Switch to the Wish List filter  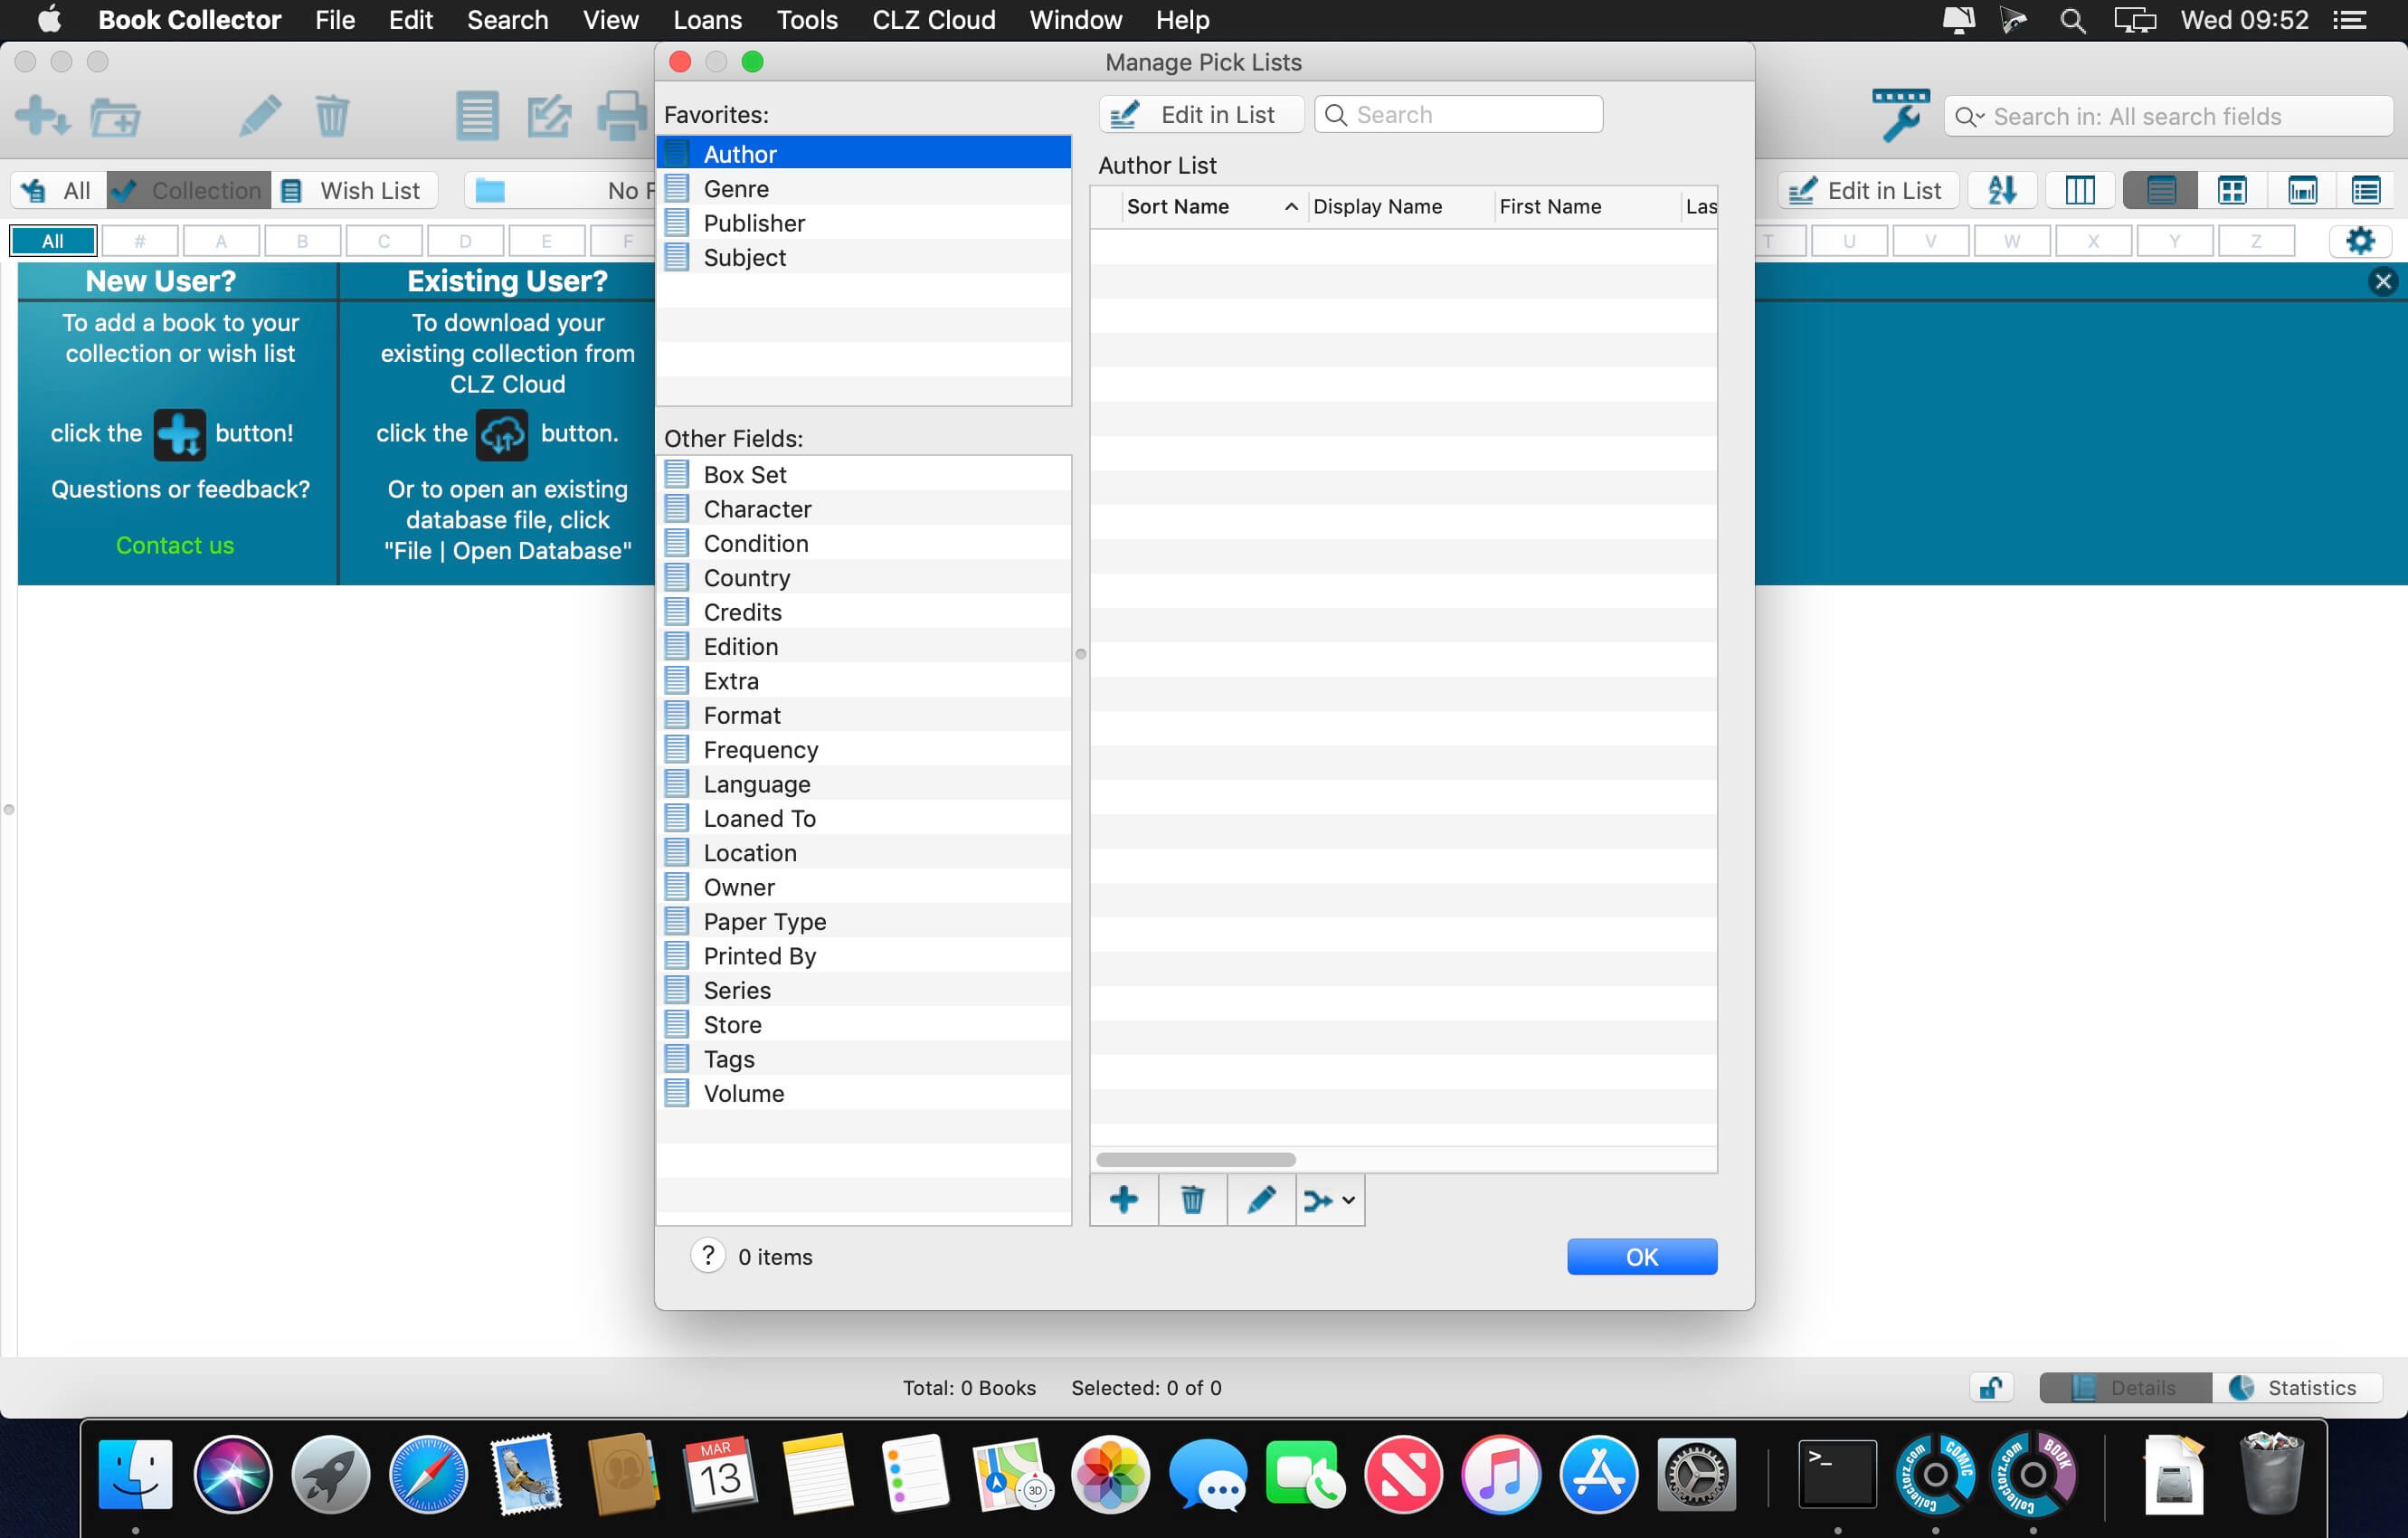(x=353, y=190)
